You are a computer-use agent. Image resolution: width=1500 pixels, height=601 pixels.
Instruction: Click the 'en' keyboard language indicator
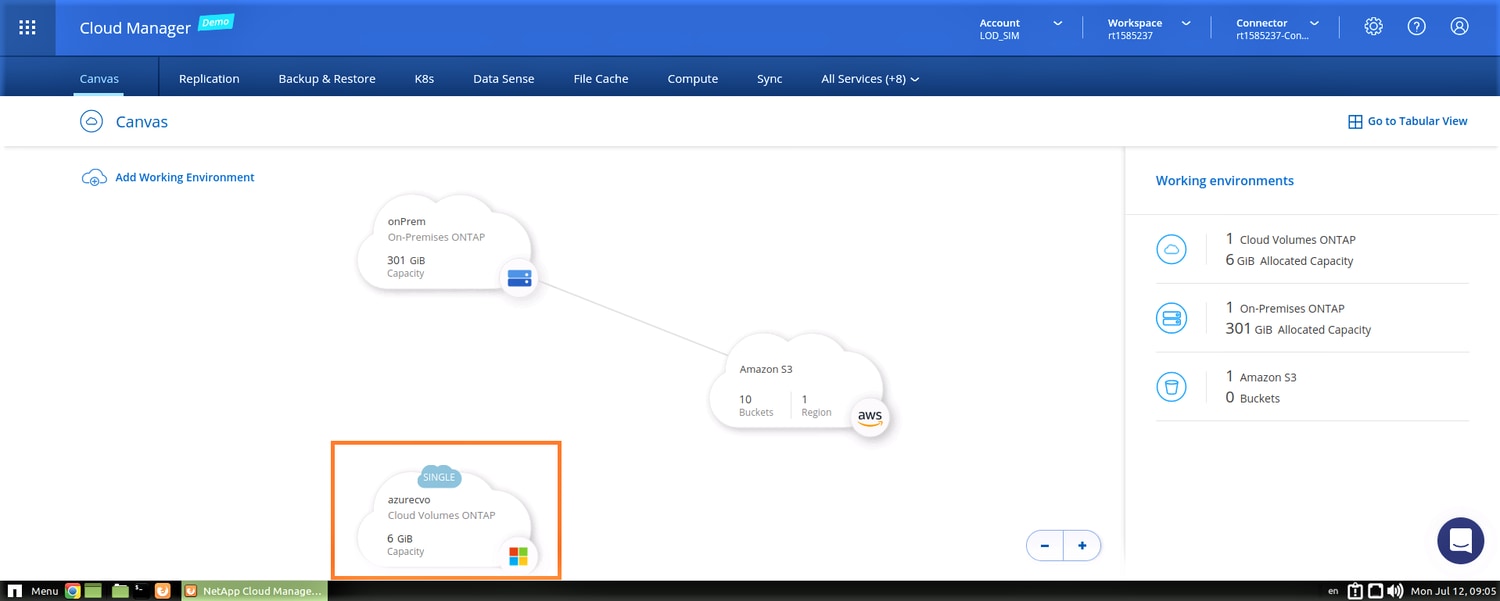coord(1333,591)
